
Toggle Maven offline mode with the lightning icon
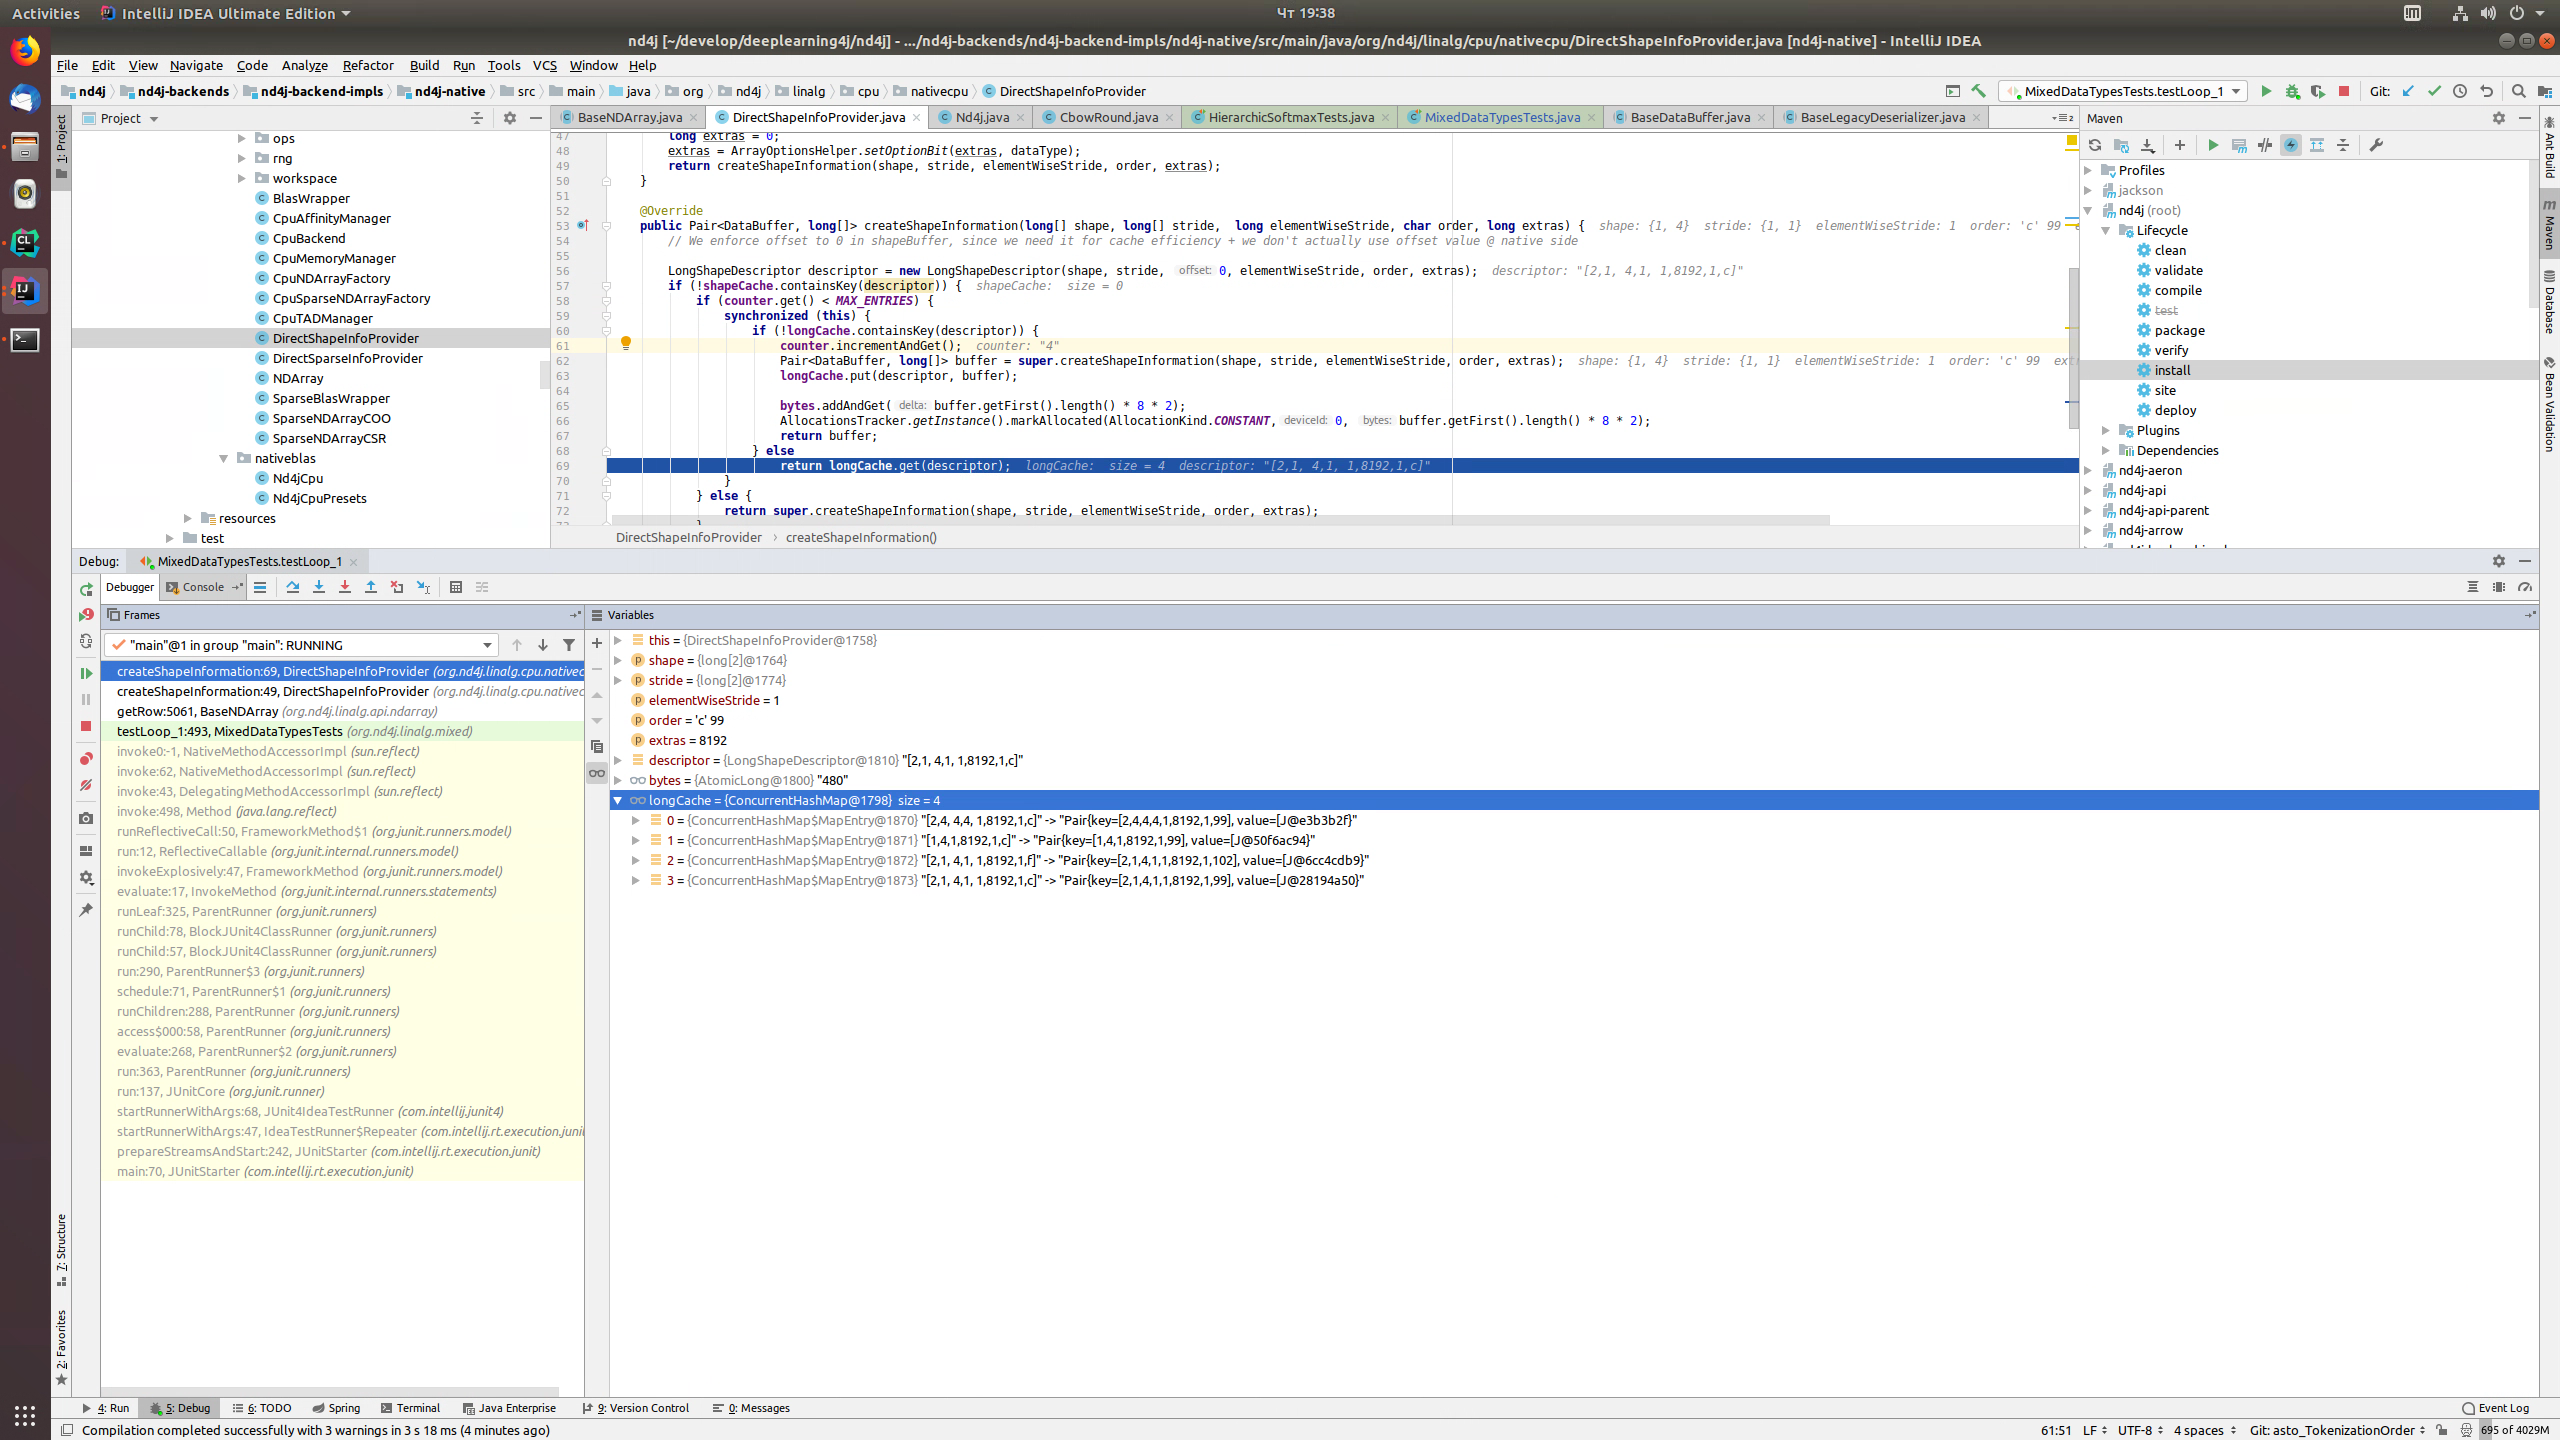pos(2290,145)
